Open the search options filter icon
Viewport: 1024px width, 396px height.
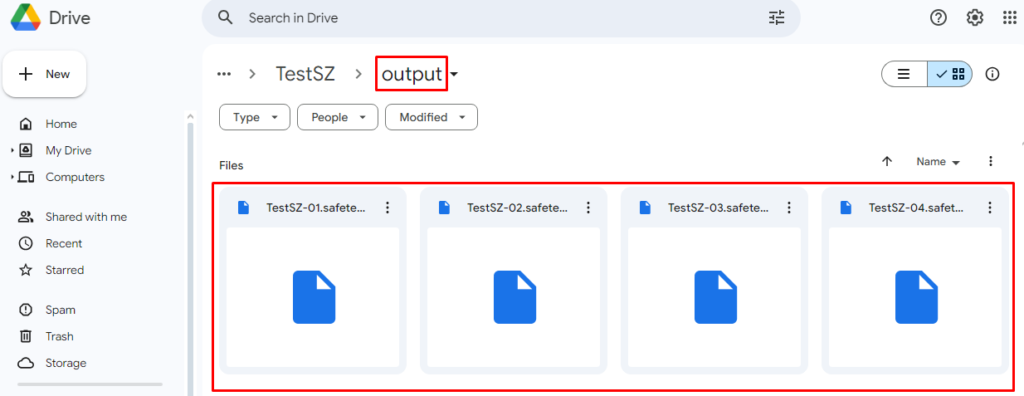click(776, 18)
